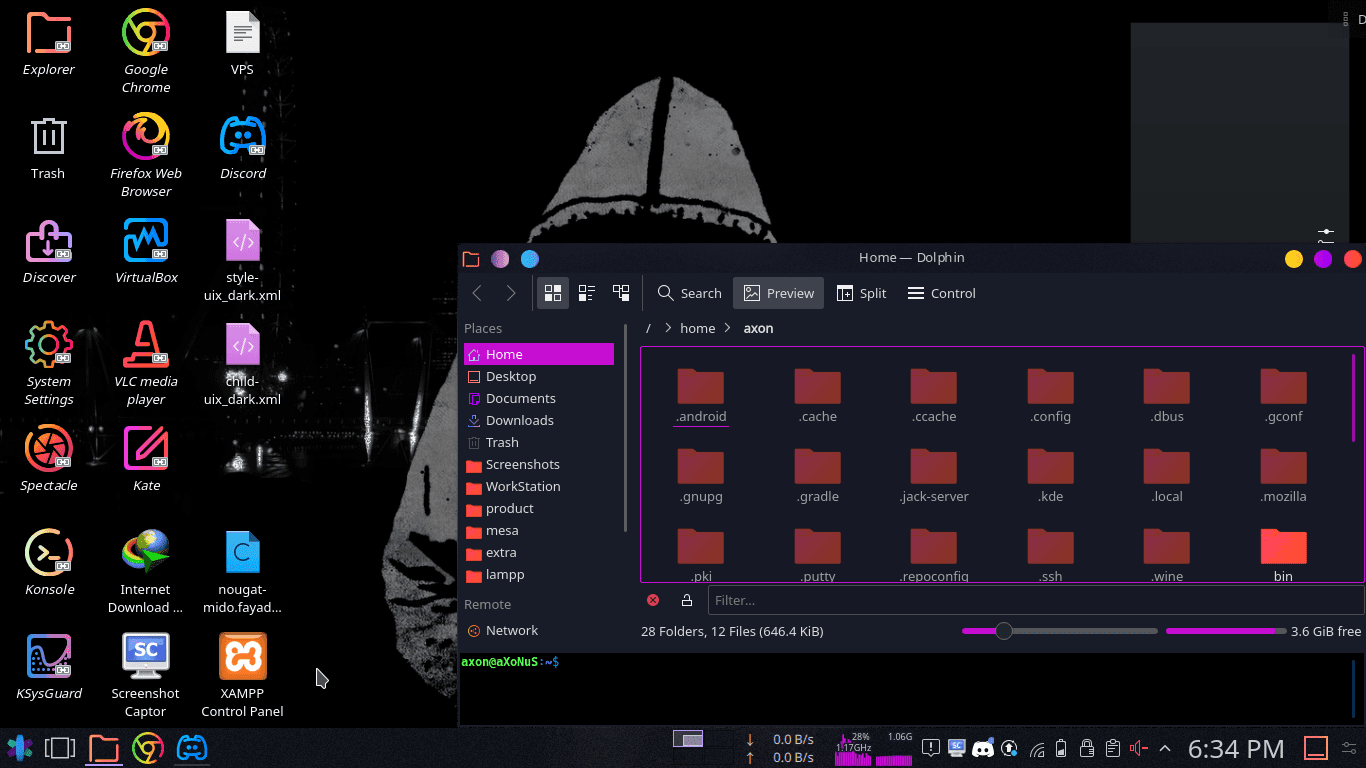Open the Discord icon in system tray
1366x768 pixels.
point(983,748)
